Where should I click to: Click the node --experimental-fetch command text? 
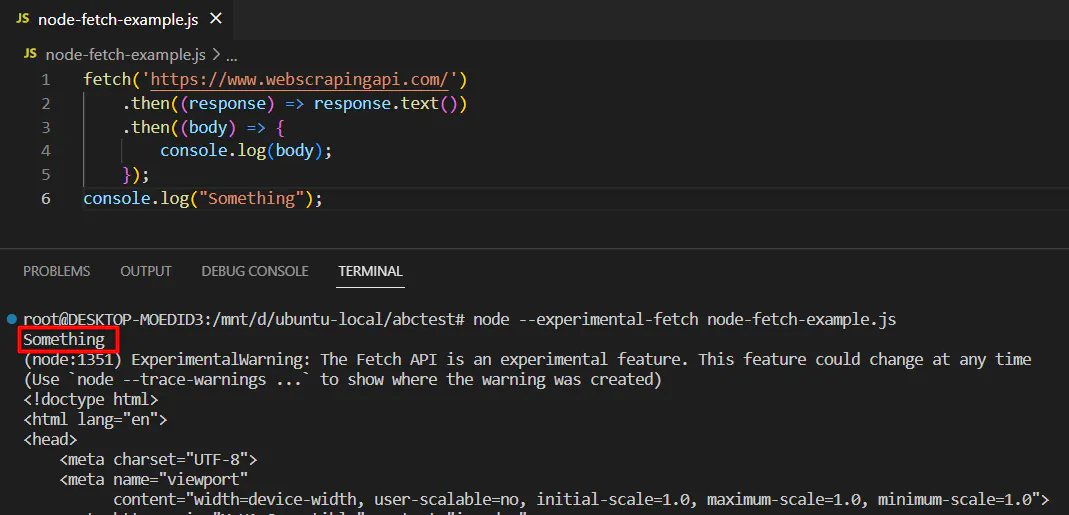pos(684,320)
